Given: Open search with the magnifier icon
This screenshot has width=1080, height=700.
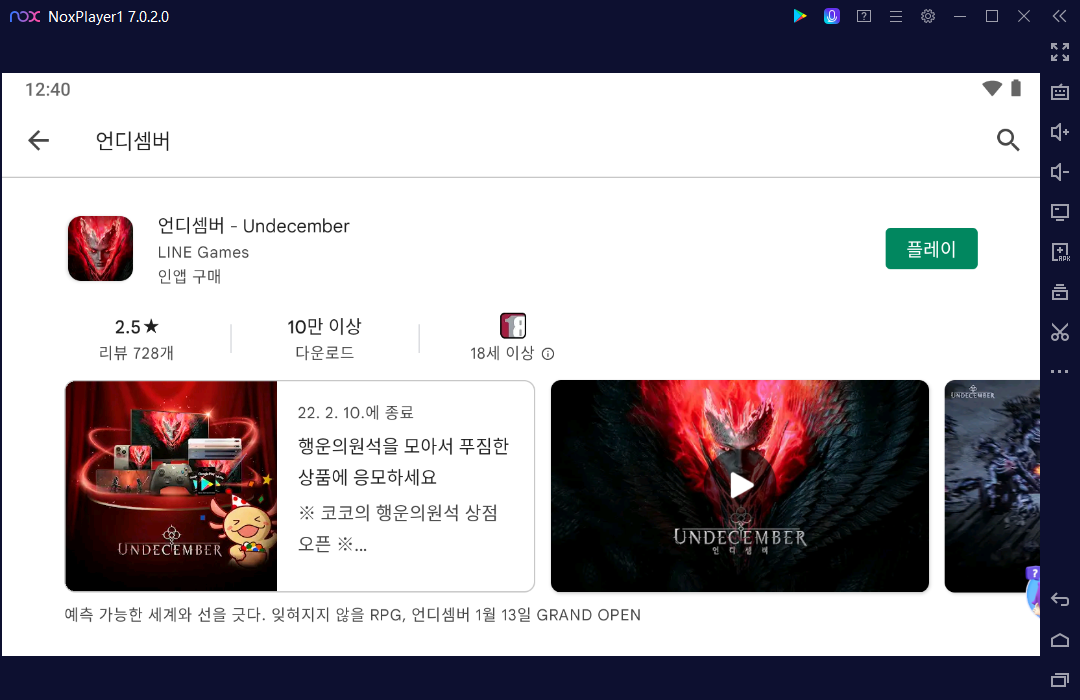Looking at the screenshot, I should pyautogui.click(x=1008, y=140).
